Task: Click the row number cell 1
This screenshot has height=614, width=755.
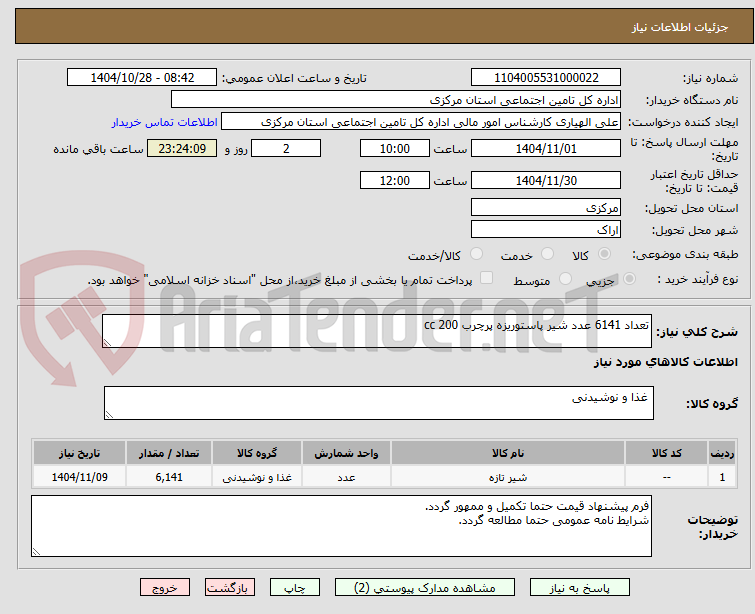Action: (x=722, y=477)
